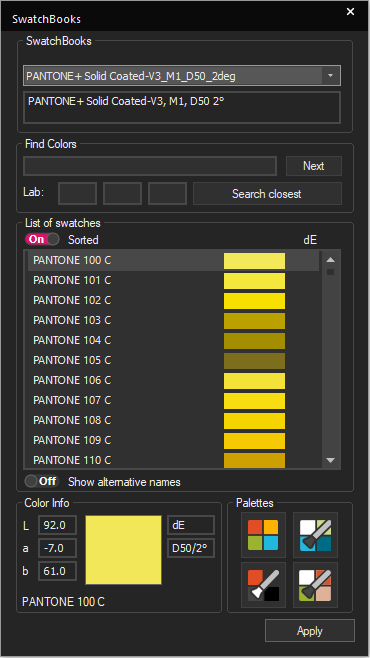Viewport: 370px width, 658px height.
Task: Open the green-and-blue palette with brush icon
Action: click(x=315, y=535)
